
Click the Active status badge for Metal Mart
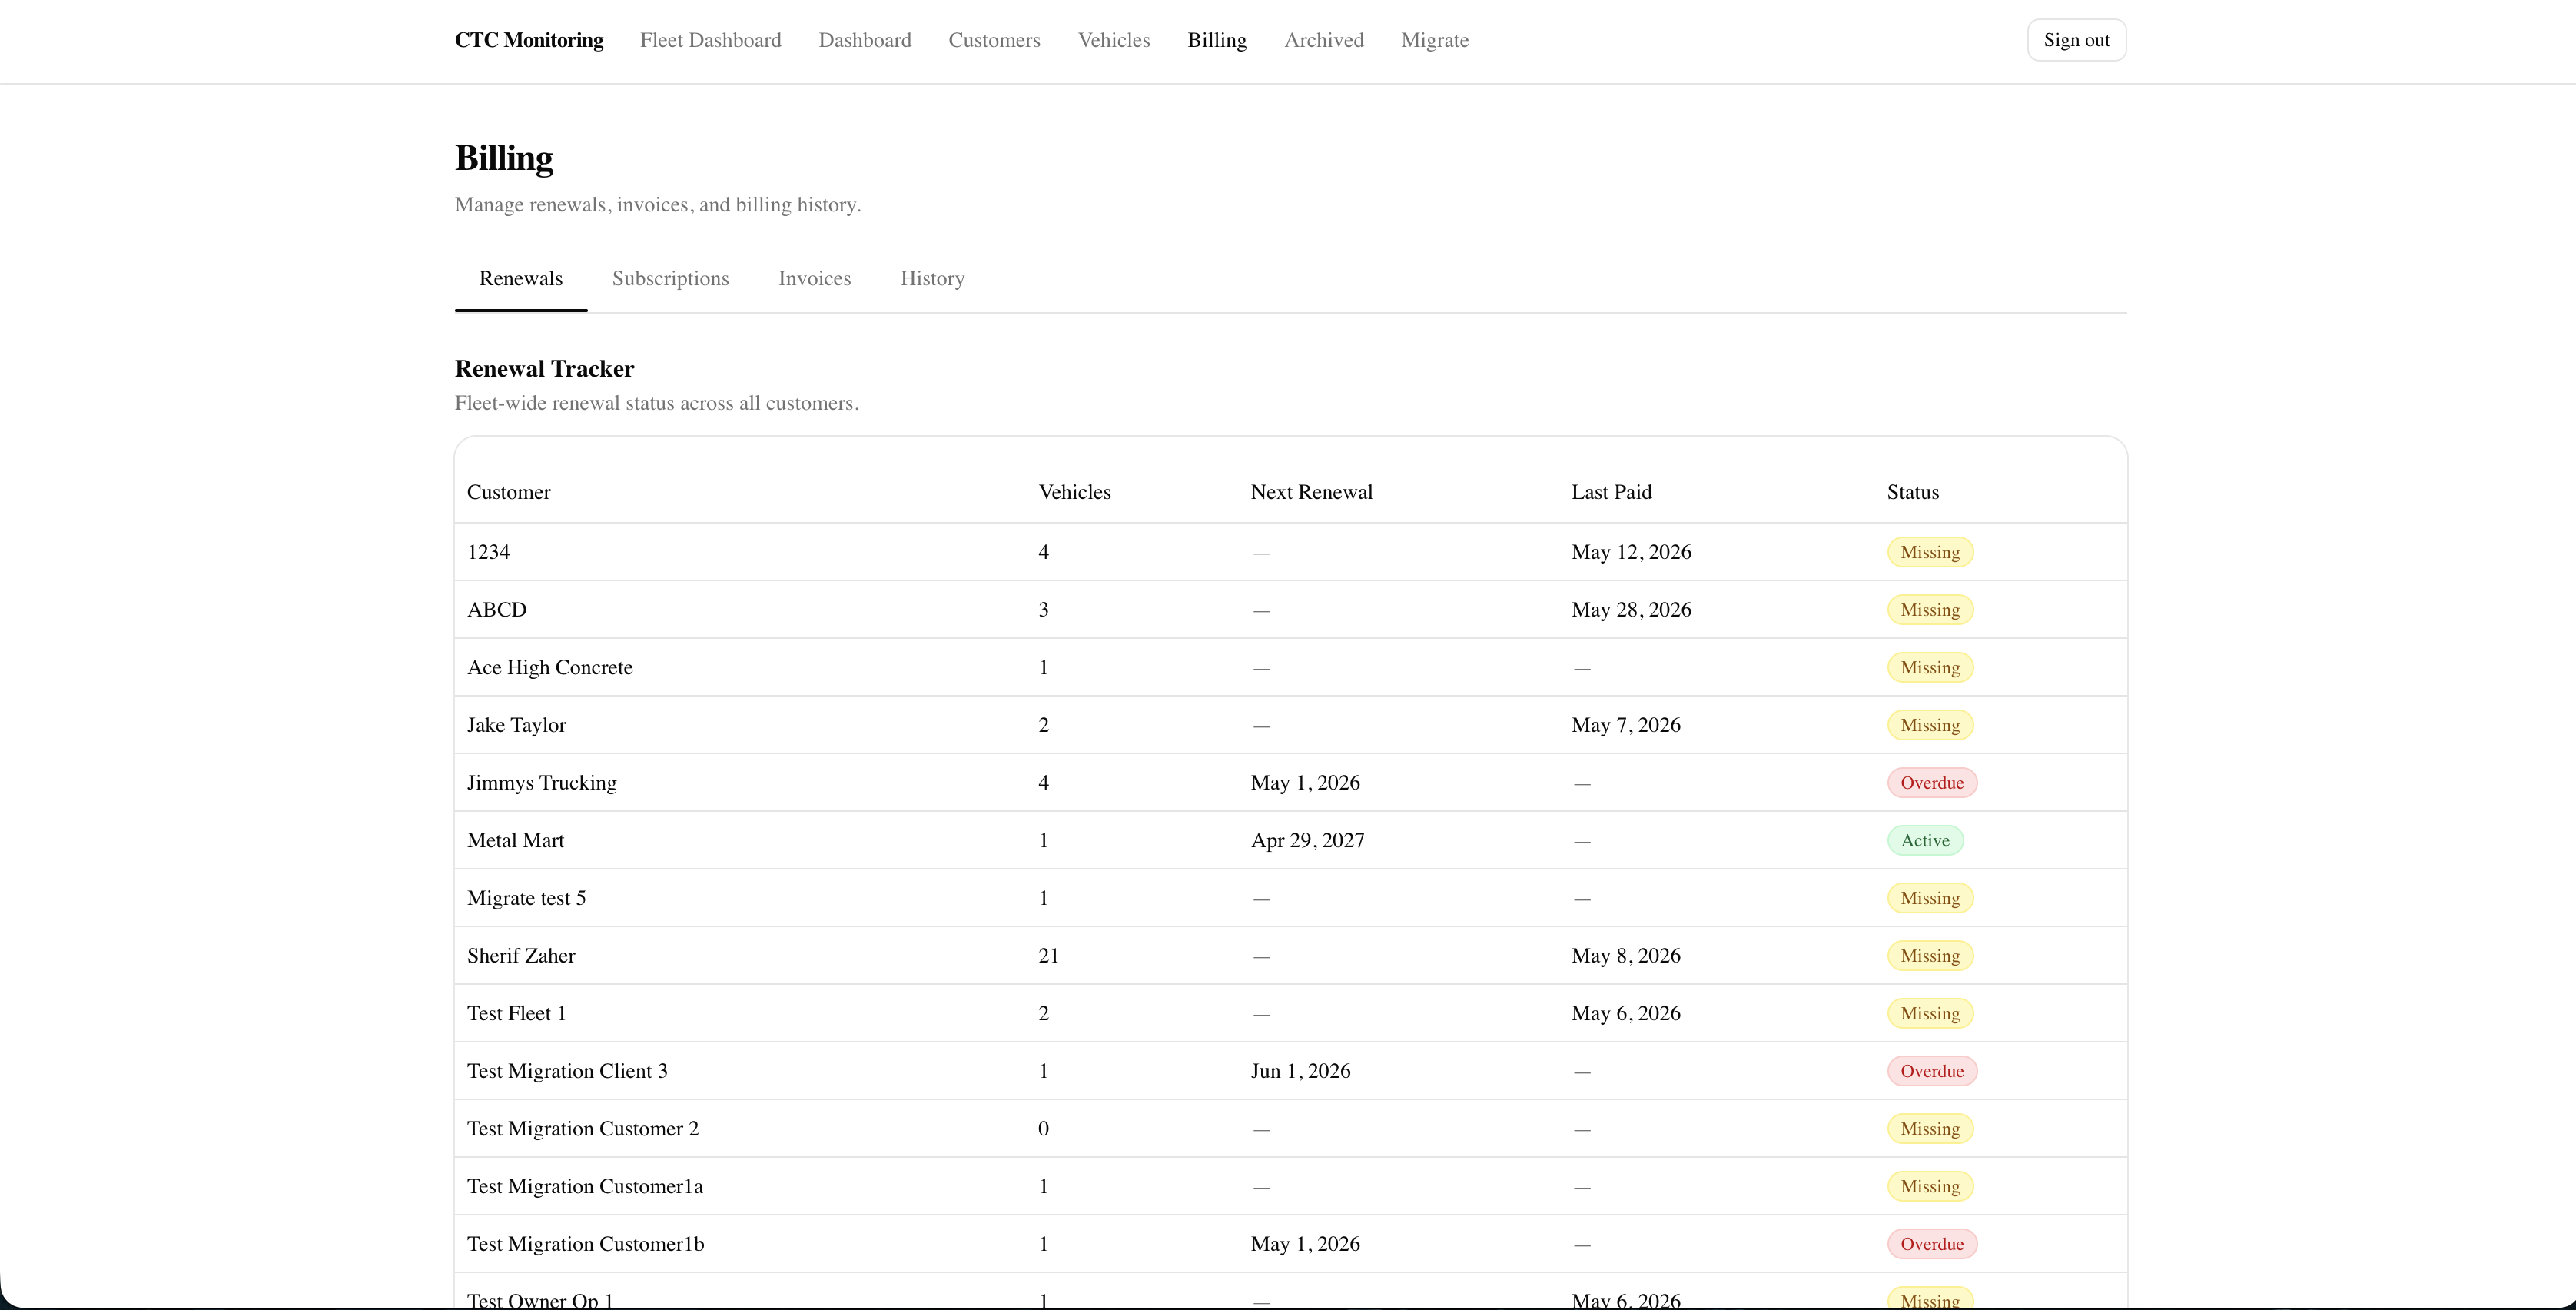coord(1925,840)
